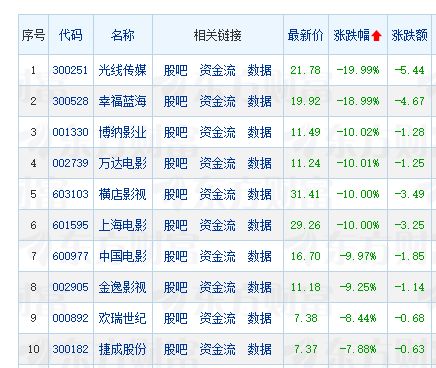Viewport: 436px width, 368px height.
Task: Open 资金流 for 横店影视
Action: [x=217, y=194]
